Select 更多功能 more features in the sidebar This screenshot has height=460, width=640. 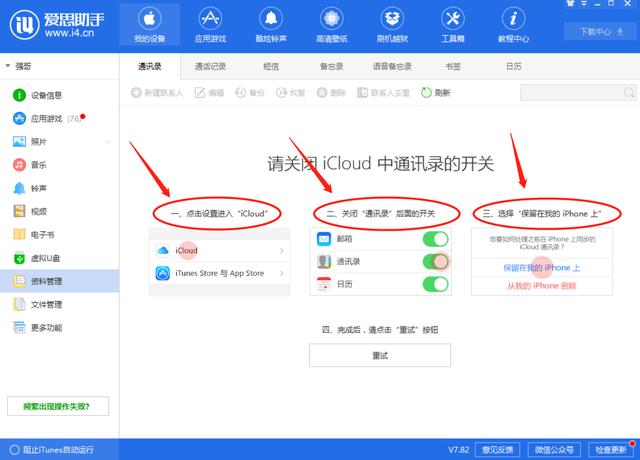[60, 327]
